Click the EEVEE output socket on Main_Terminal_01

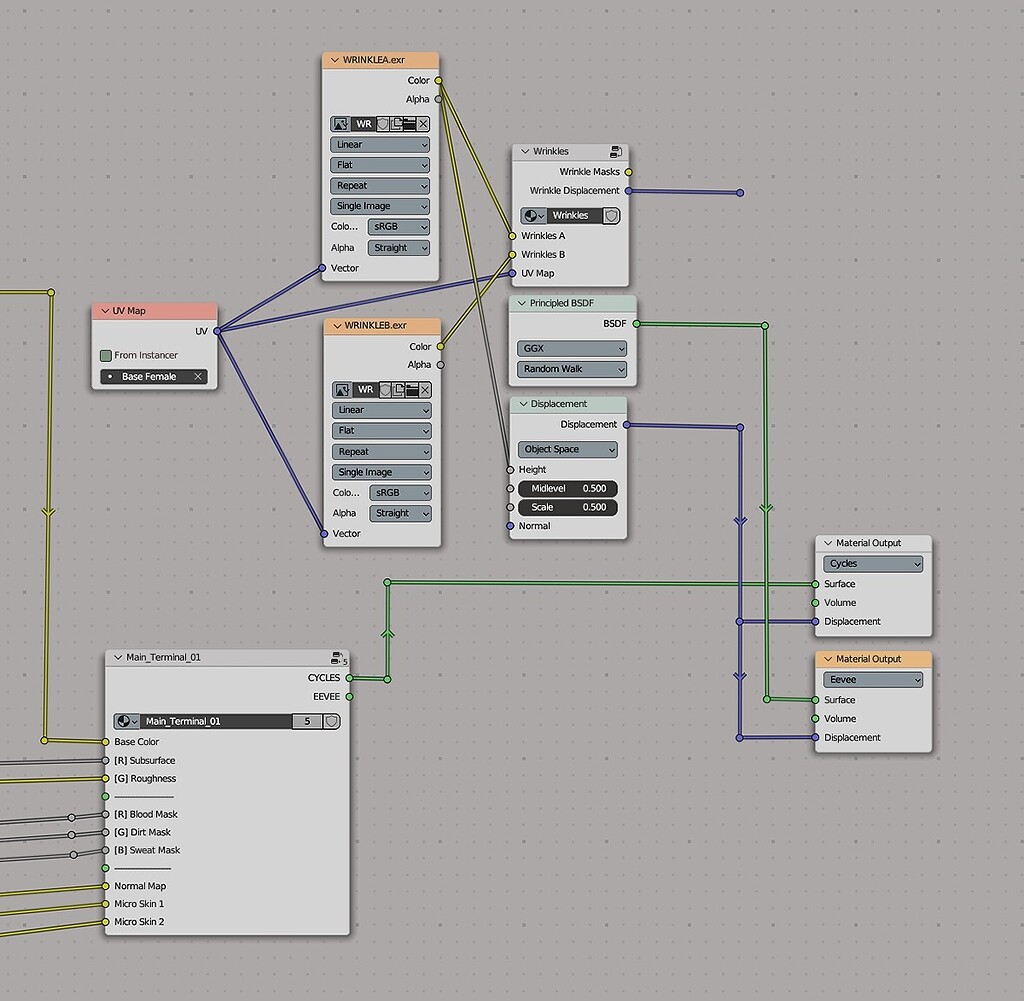[x=349, y=697]
